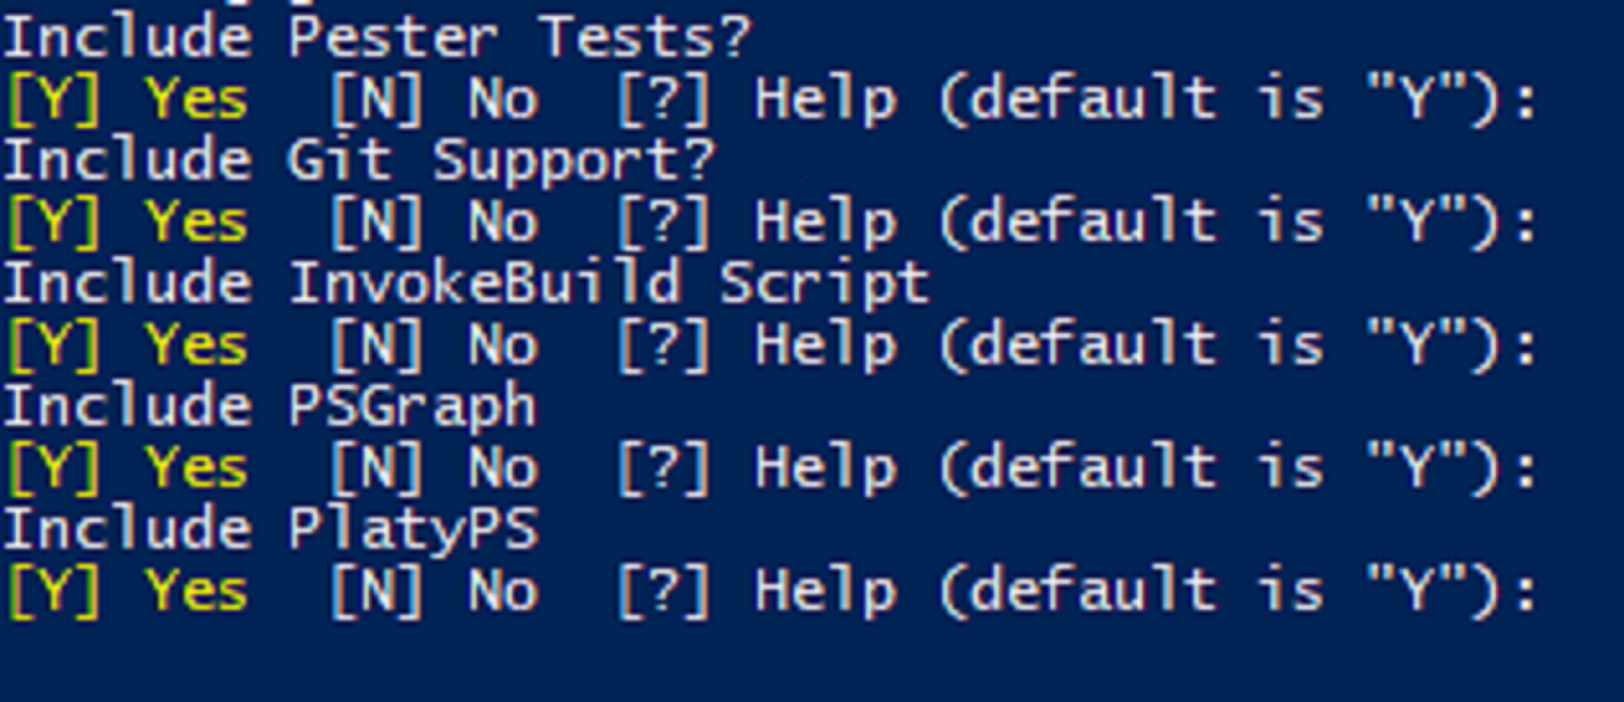
Task: Click the Include Pester Tests? prompt text
Action: tap(376, 37)
